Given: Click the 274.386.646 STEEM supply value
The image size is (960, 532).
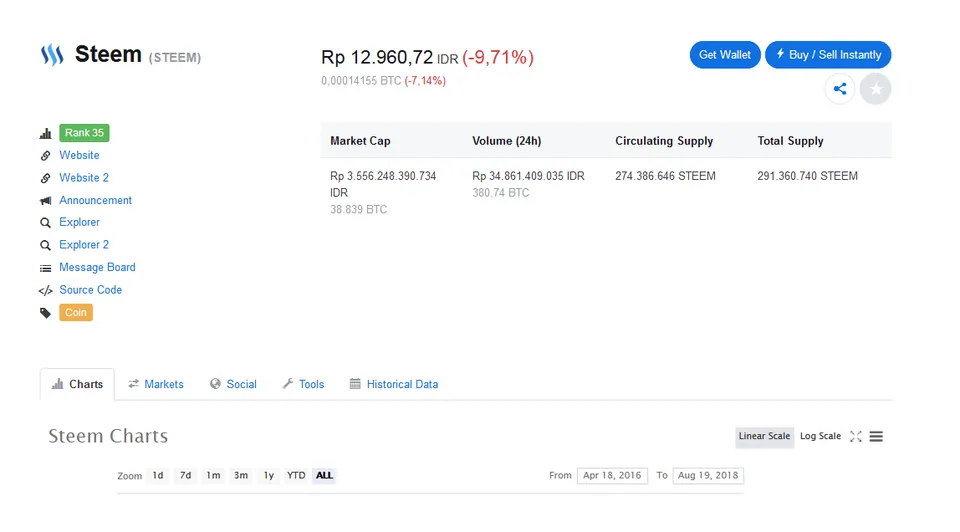Looking at the screenshot, I should tap(666, 176).
